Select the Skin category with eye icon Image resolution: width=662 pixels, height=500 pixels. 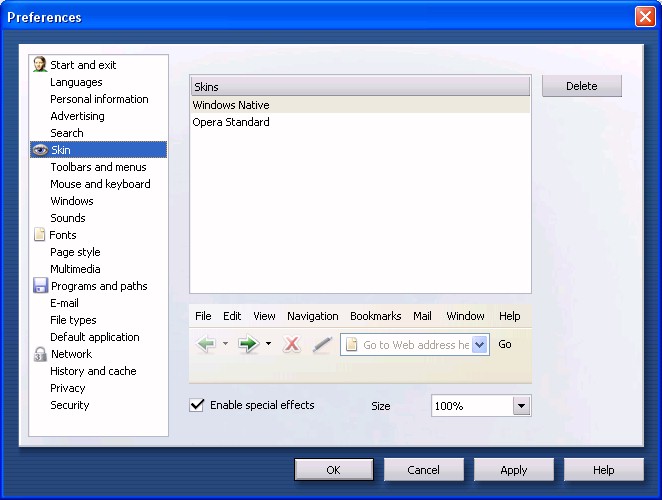(60, 150)
